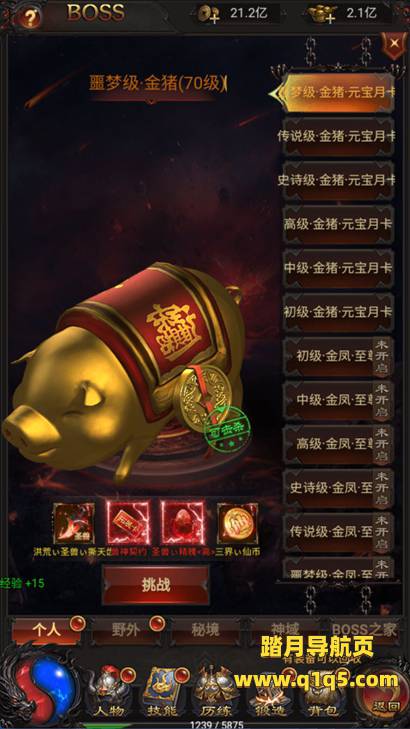This screenshot has height=729, width=410.
Task: Tap the 洪荒圣兽 reward item icon
Action: coord(73,523)
